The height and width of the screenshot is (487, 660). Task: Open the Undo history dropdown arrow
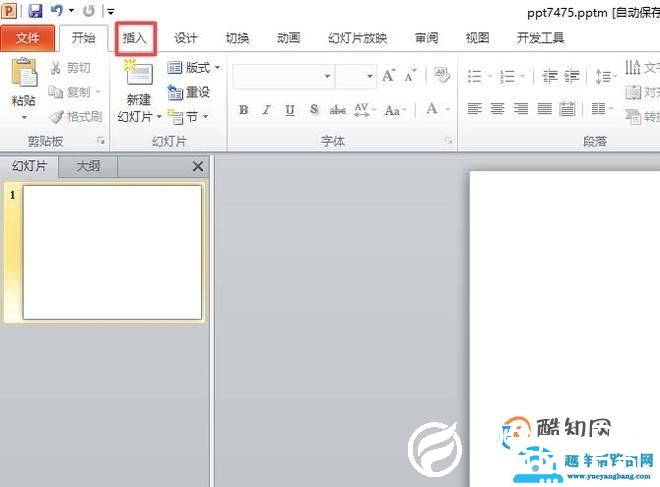click(x=72, y=11)
